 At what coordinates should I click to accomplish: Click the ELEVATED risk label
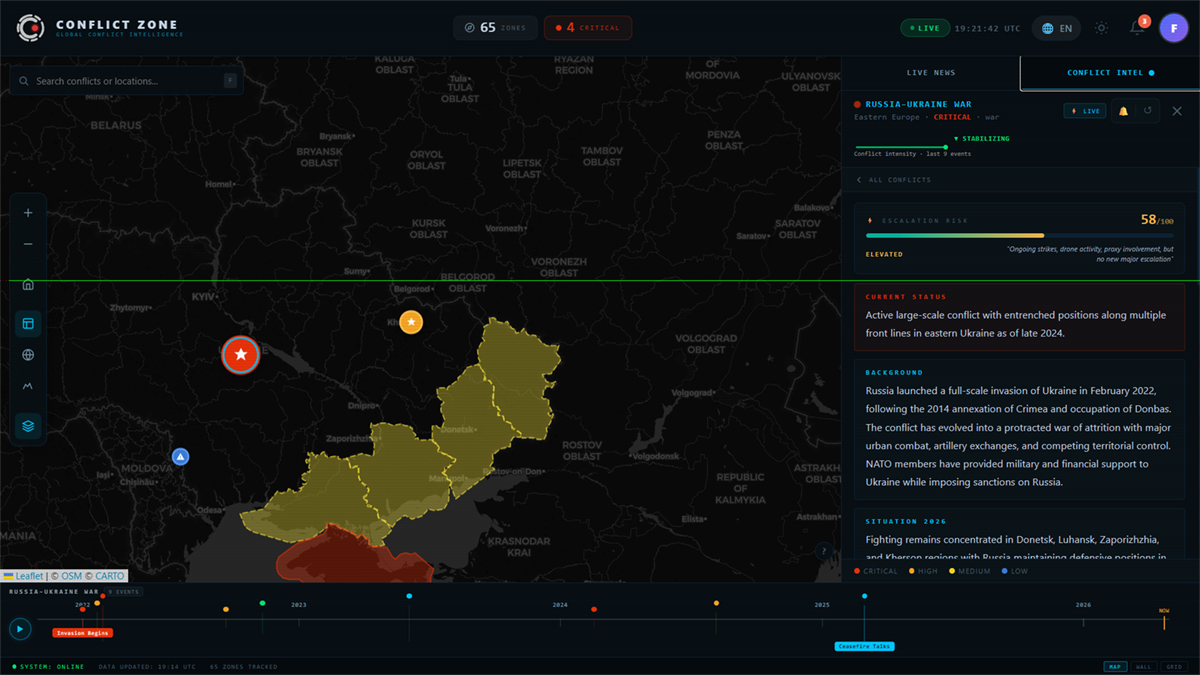(884, 254)
